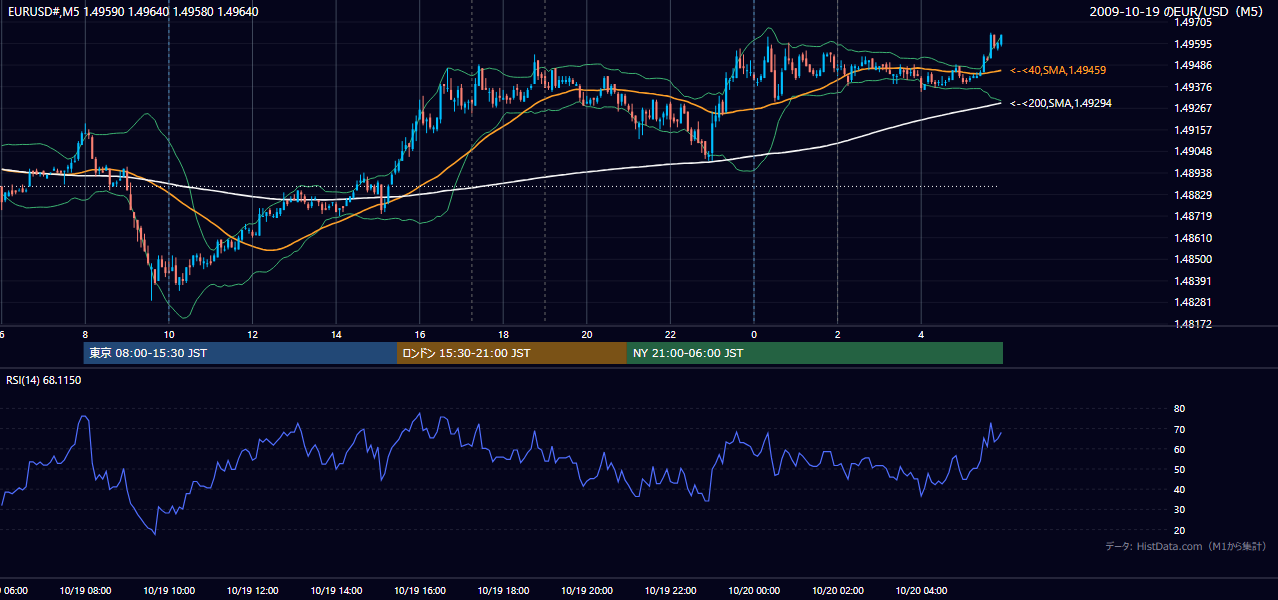Viewport: 1278px width, 600px height.
Task: Click RSI scale level 80
Action: 1179,409
